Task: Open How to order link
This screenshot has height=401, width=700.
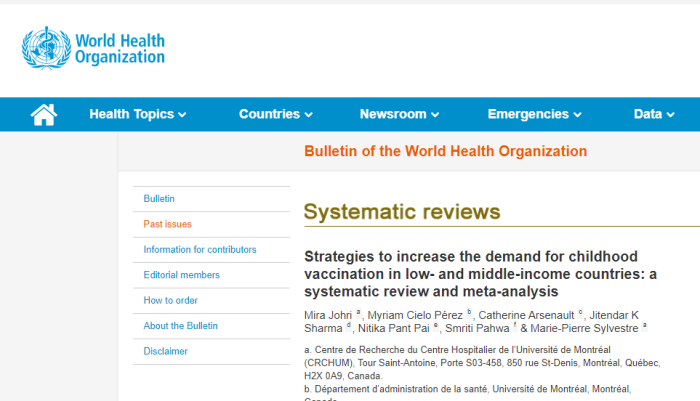Action: coord(171,301)
